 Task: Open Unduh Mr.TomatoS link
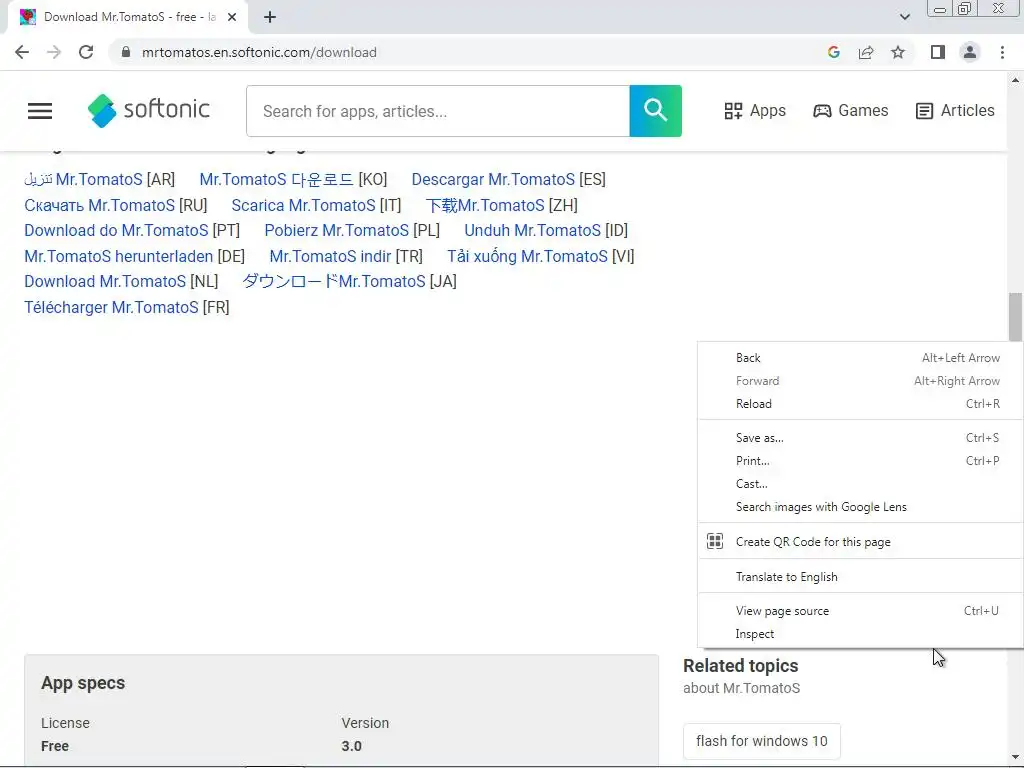point(532,231)
